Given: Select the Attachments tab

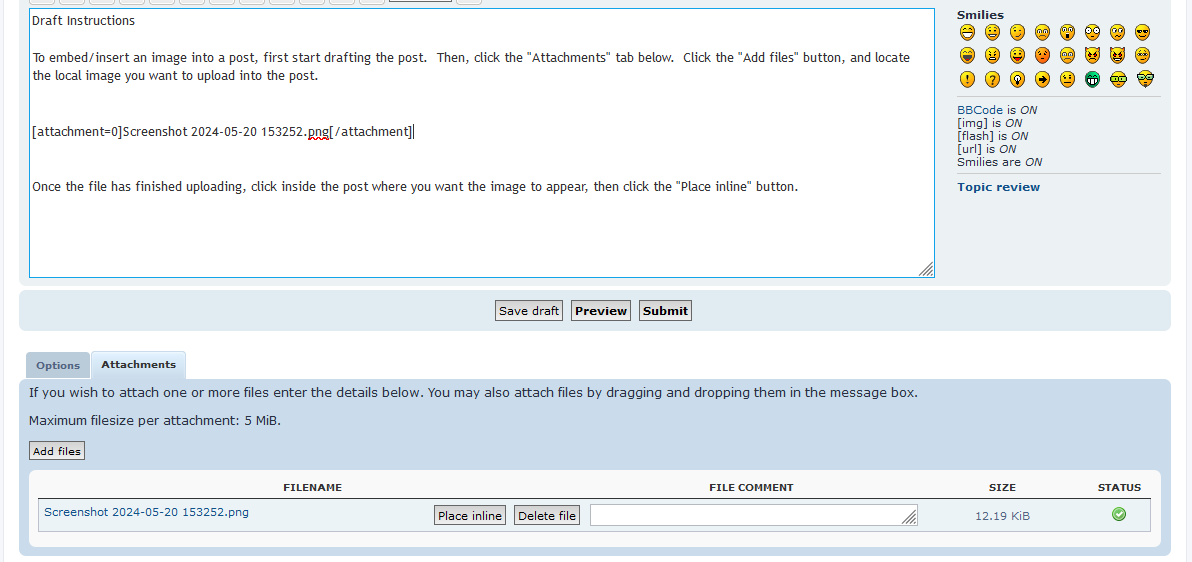Looking at the screenshot, I should coord(139,365).
